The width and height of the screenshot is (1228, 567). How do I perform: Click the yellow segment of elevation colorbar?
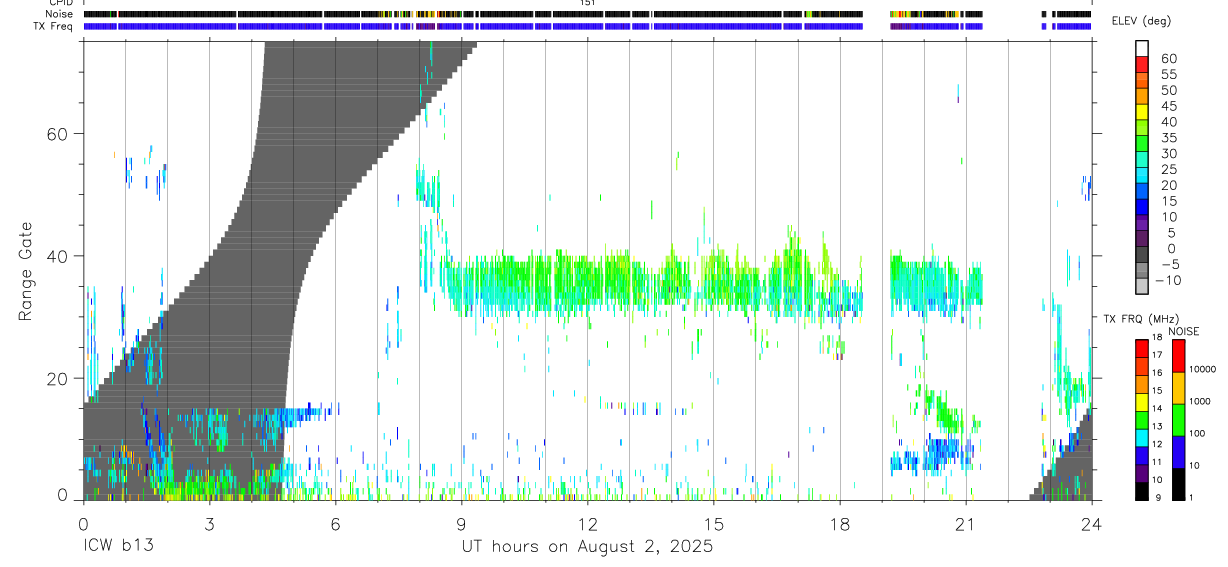(x=1143, y=112)
